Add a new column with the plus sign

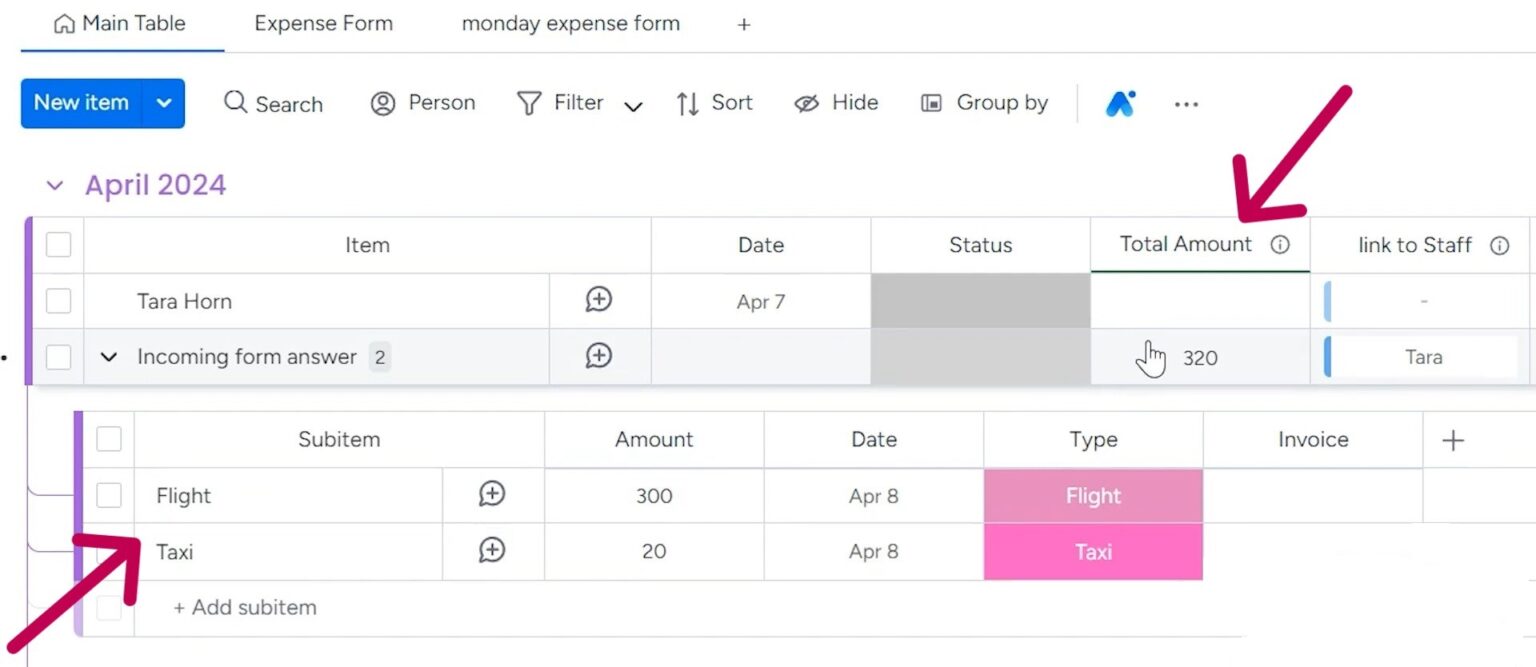point(1454,439)
